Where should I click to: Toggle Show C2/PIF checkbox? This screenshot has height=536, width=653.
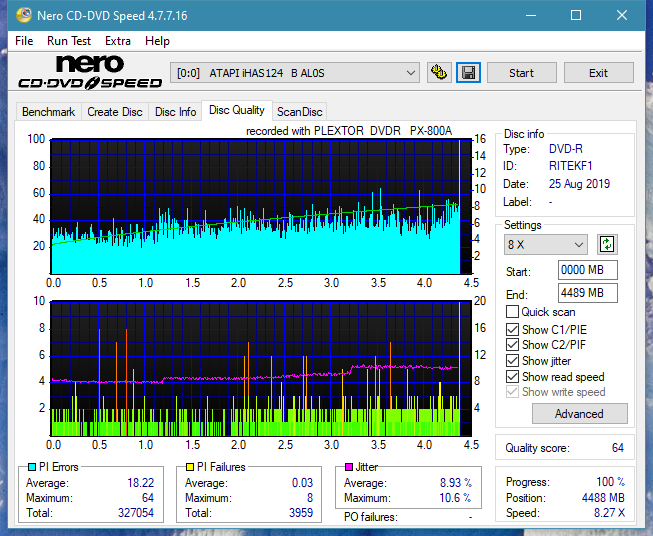512,344
